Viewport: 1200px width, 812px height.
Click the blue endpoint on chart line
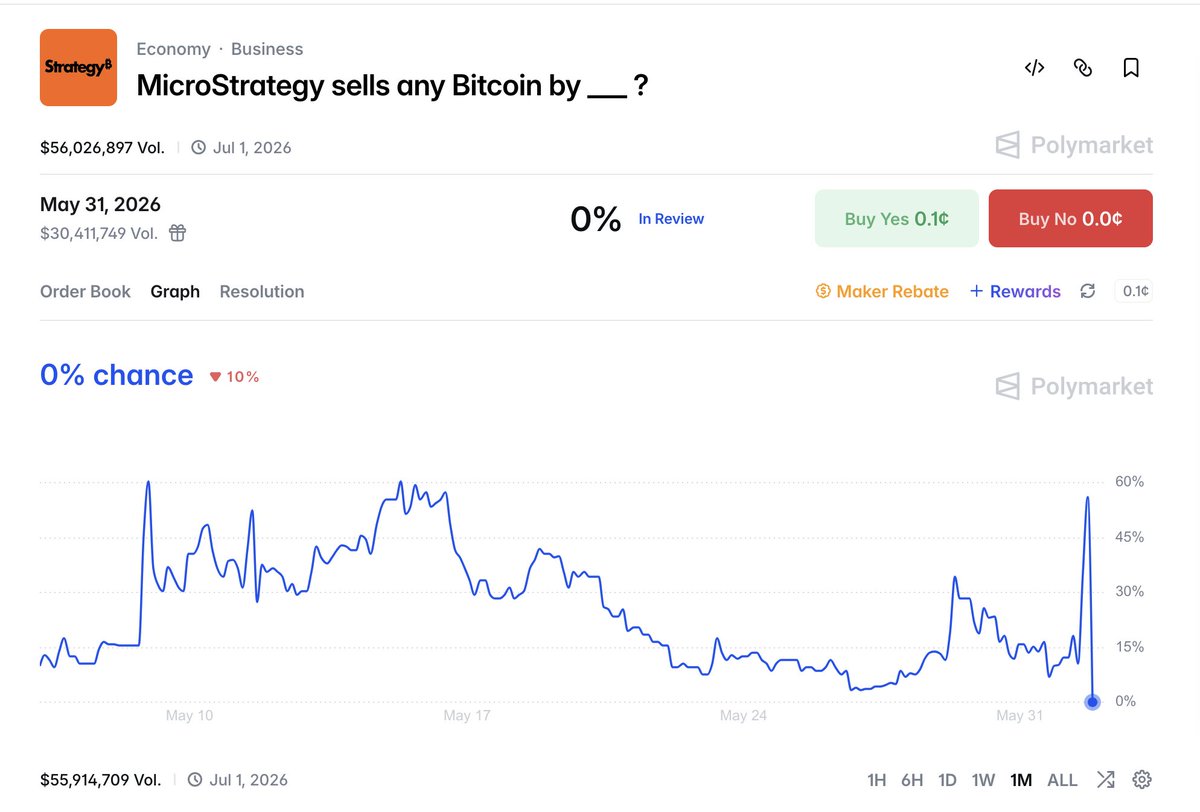(1092, 702)
